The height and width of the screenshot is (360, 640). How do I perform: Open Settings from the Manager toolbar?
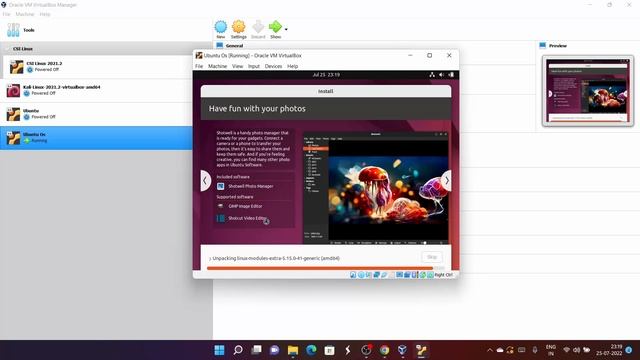[238, 27]
